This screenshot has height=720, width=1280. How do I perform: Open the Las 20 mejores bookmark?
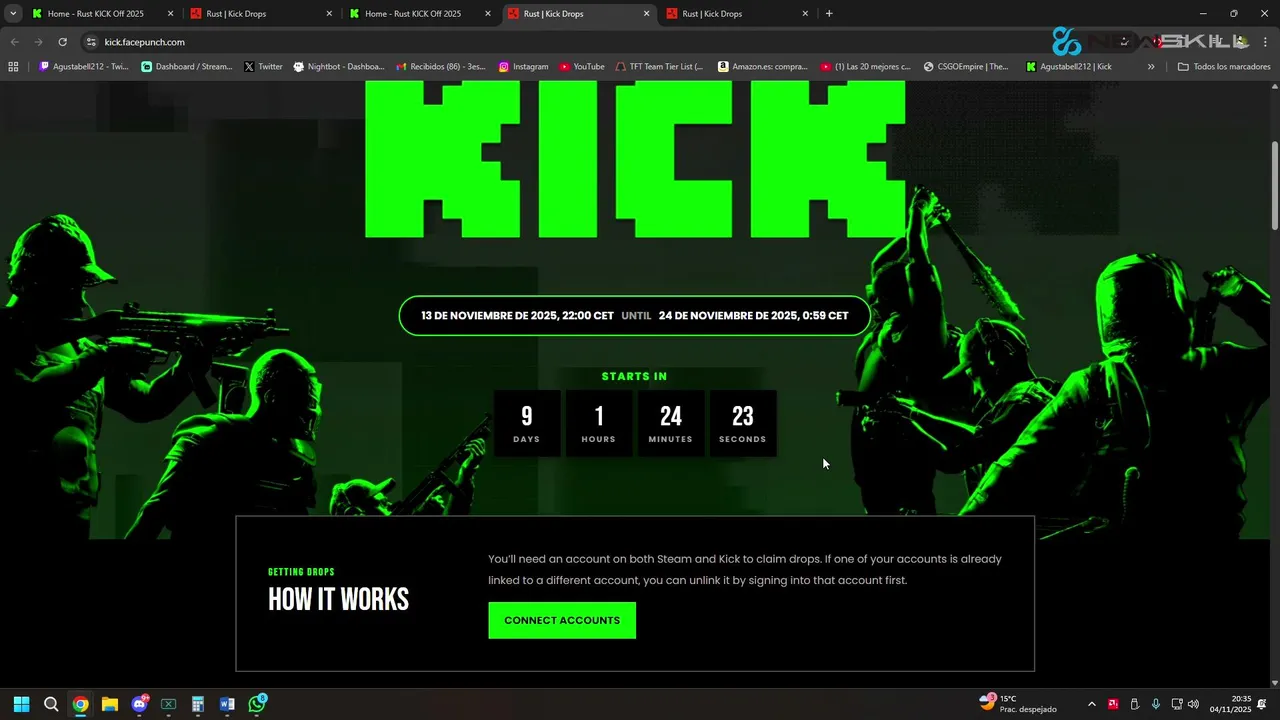tap(866, 67)
